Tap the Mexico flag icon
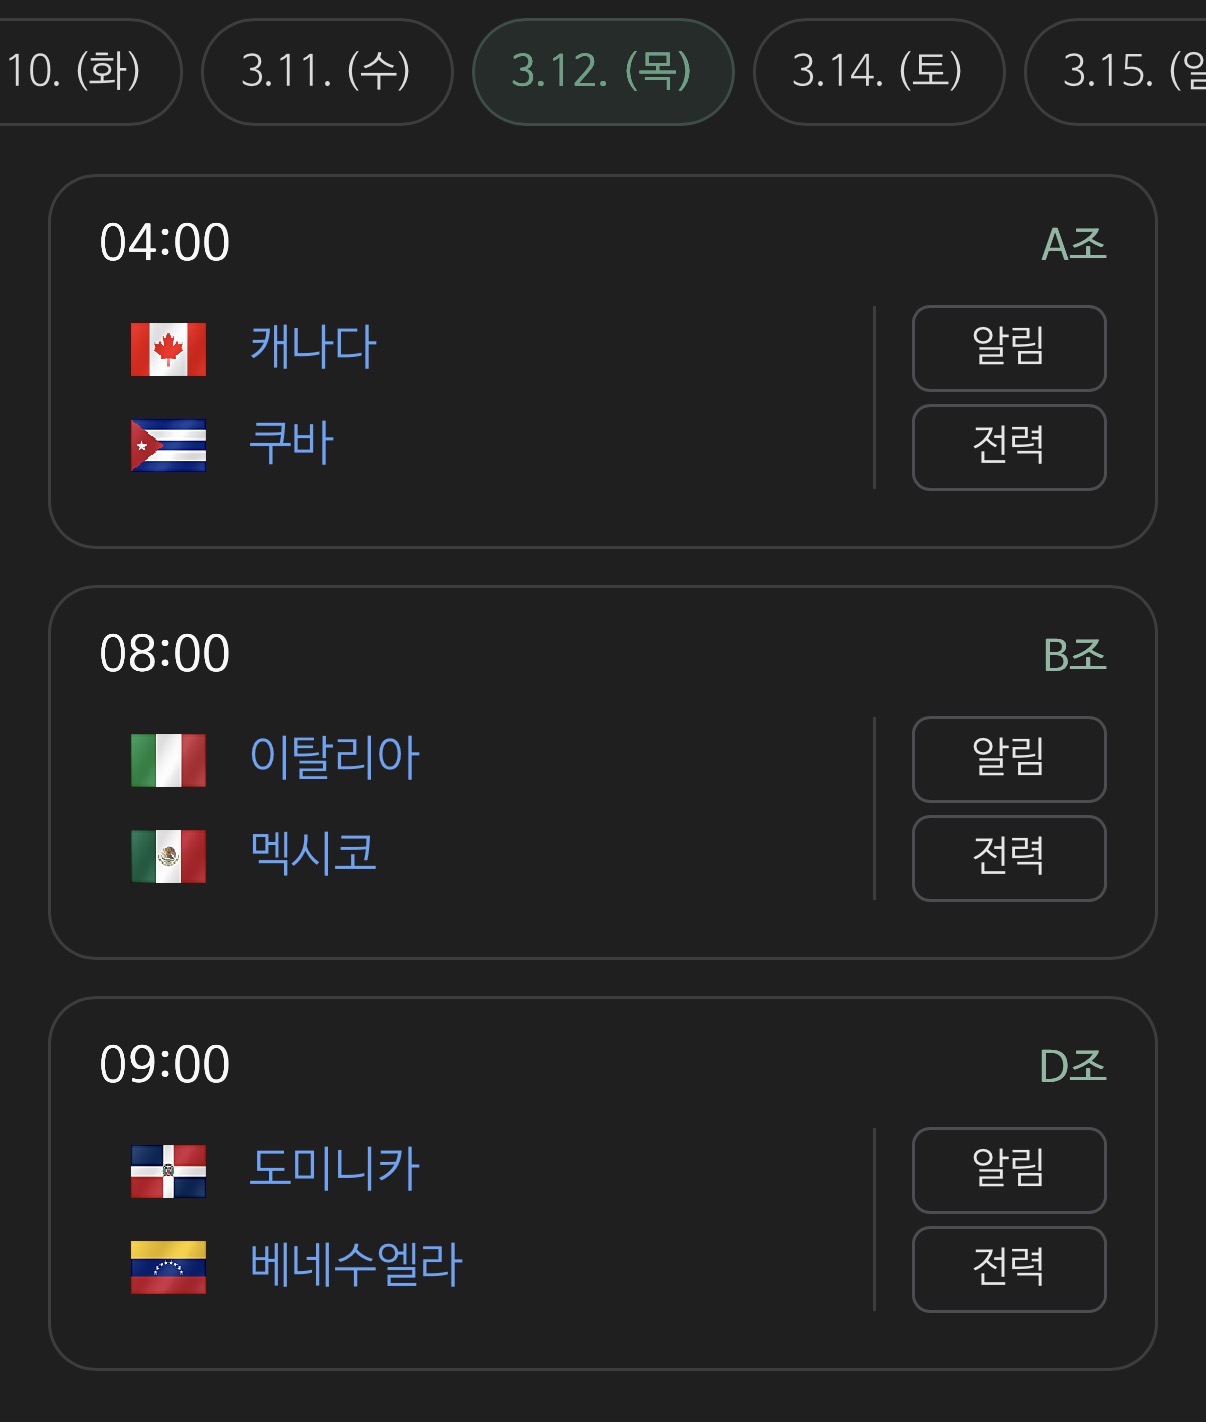 pos(168,856)
